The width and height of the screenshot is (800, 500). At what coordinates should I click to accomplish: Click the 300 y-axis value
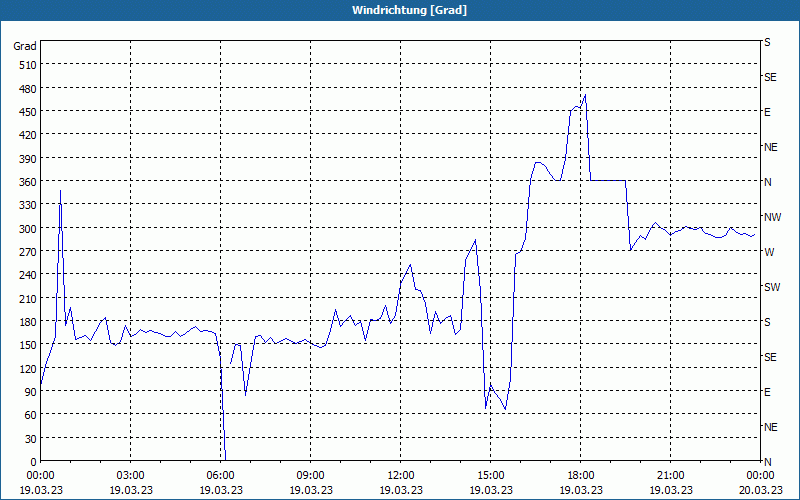pos(28,229)
